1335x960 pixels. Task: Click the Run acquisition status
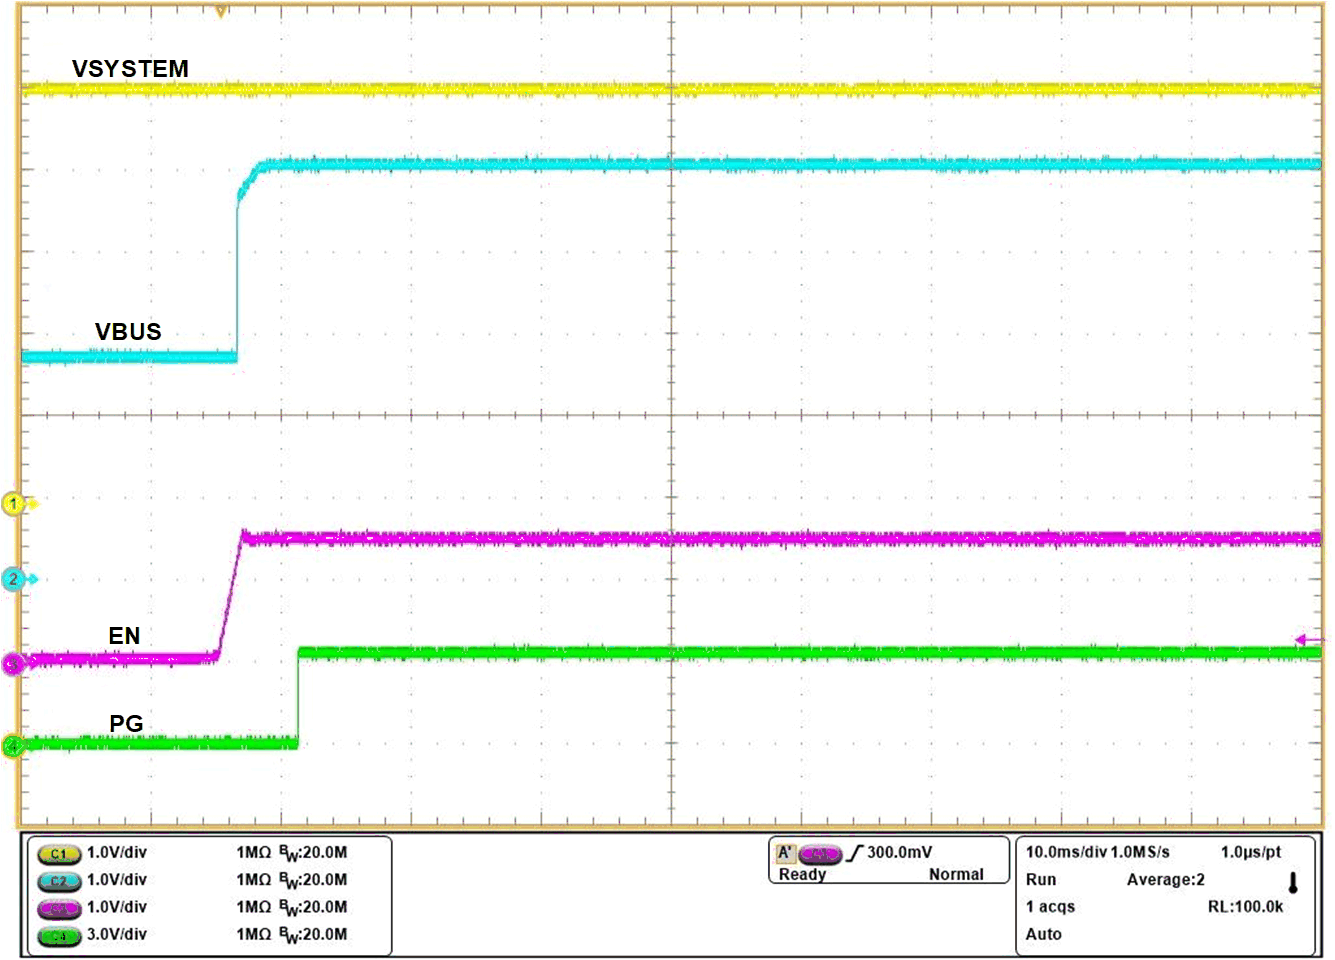pyautogui.click(x=1041, y=879)
